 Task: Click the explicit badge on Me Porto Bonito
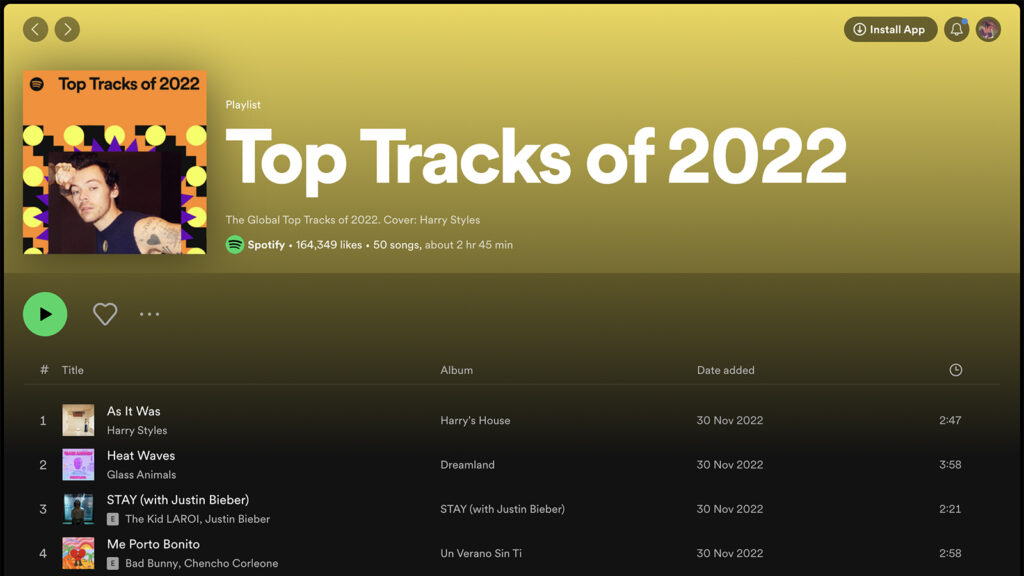(113, 564)
